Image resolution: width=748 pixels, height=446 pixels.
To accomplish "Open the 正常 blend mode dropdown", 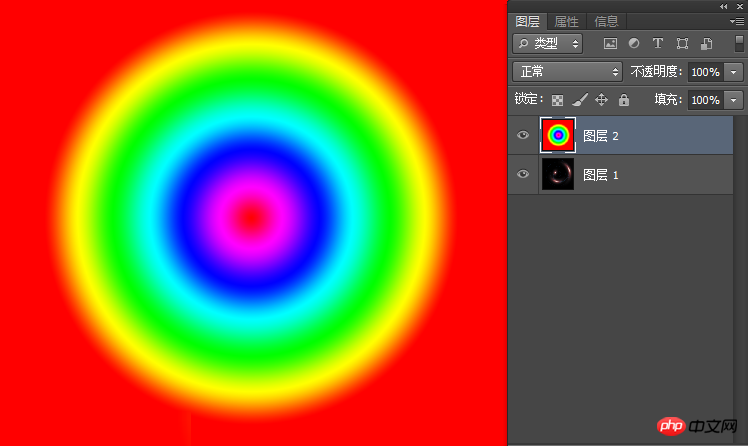I will tap(567, 72).
